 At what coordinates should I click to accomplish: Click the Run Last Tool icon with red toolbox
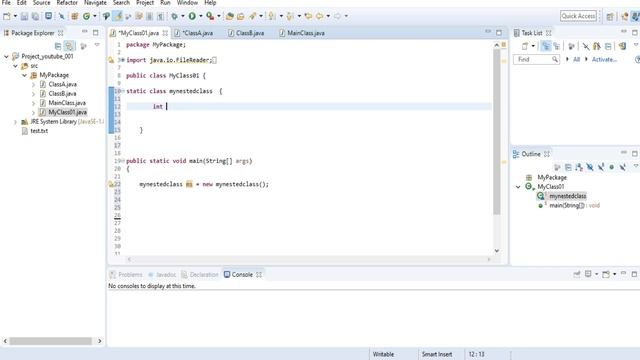[210, 16]
